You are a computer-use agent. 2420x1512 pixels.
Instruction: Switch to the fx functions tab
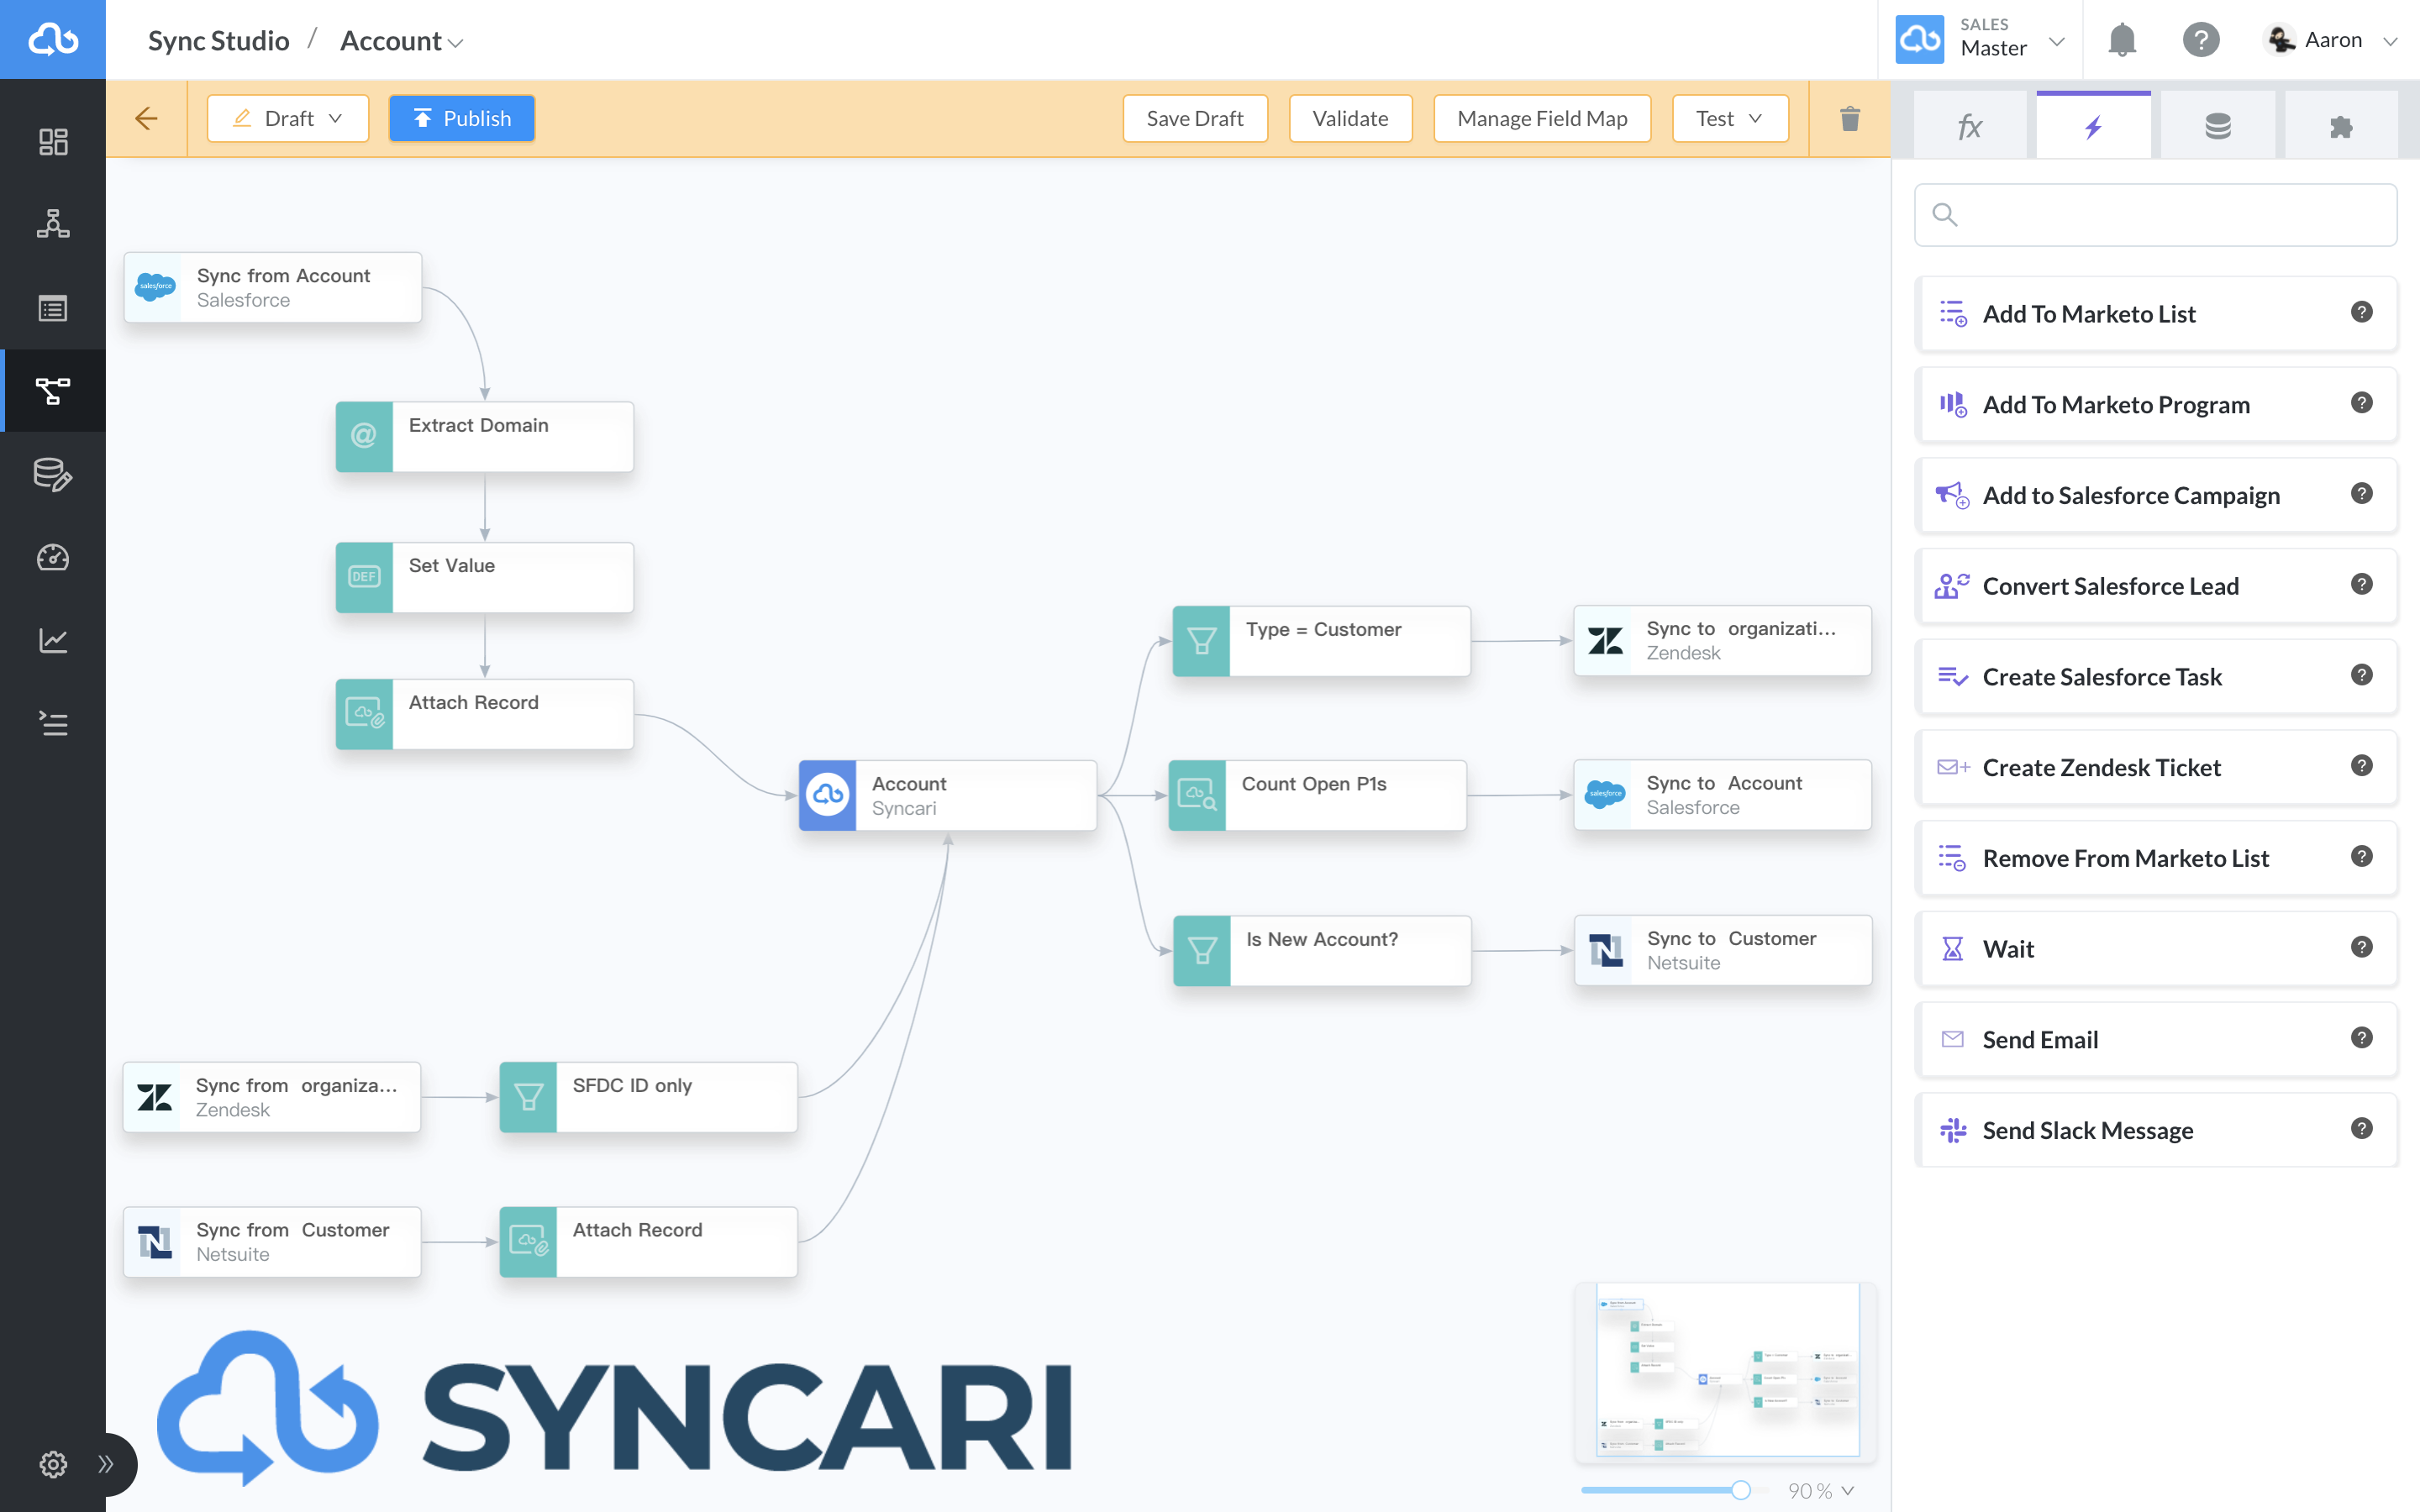pos(1969,127)
